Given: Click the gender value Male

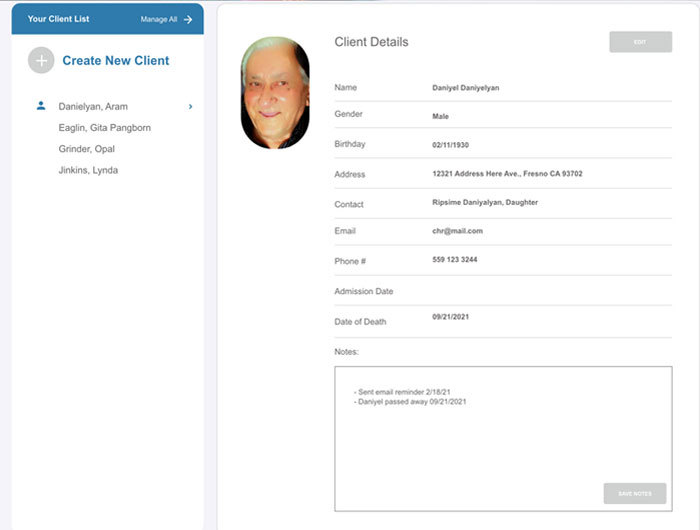Looking at the screenshot, I should (x=440, y=116).
